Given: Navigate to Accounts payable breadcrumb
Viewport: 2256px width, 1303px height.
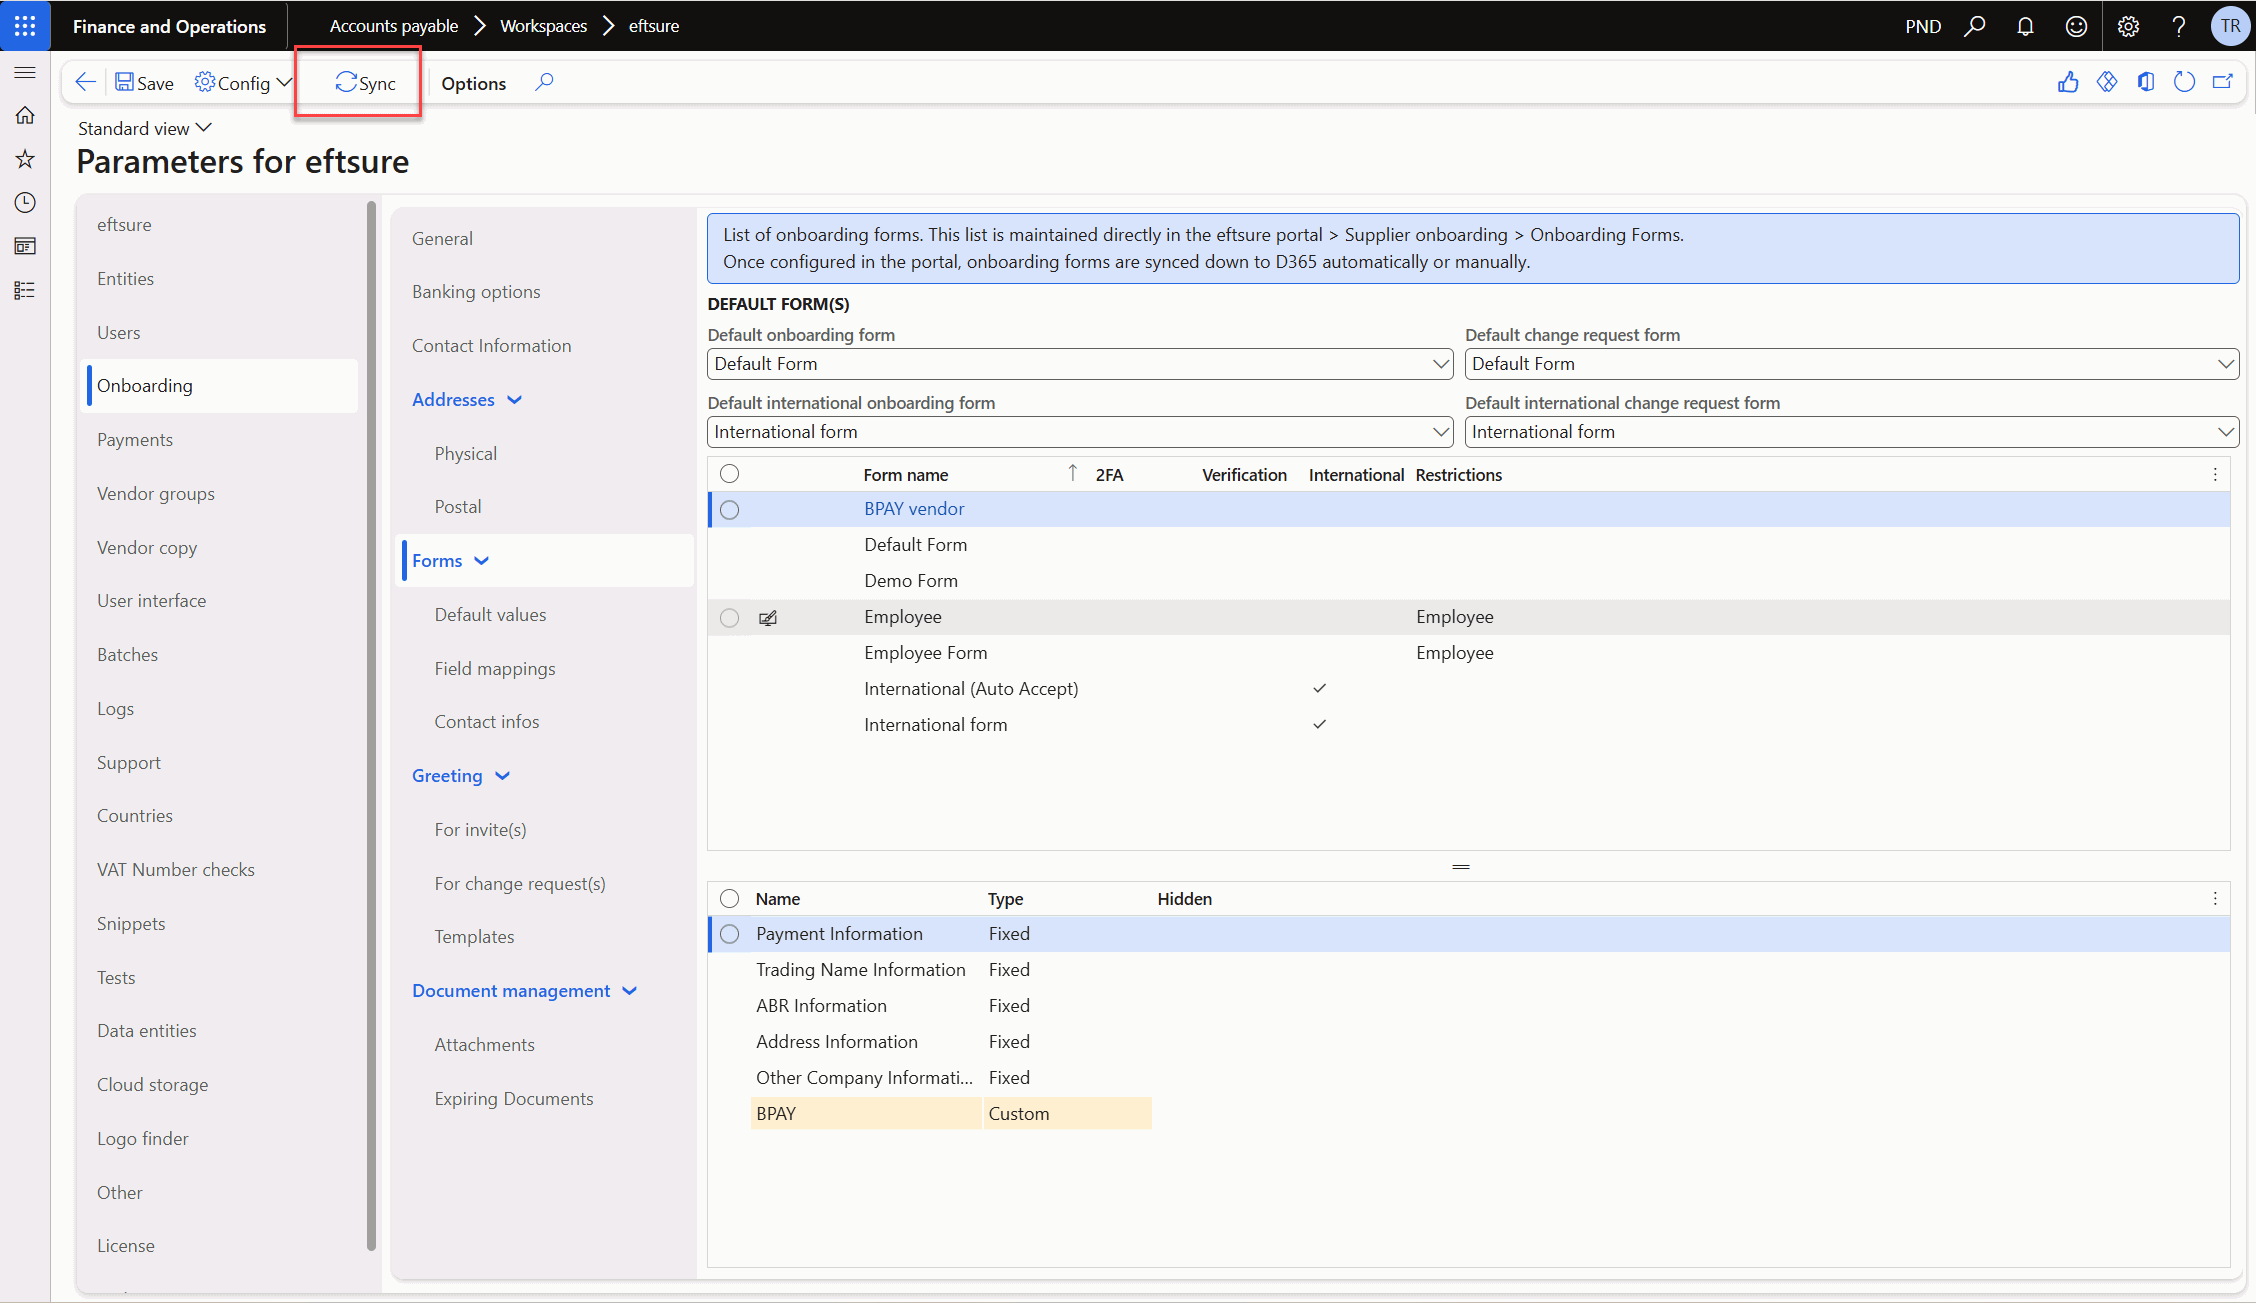Looking at the screenshot, I should coord(394,26).
